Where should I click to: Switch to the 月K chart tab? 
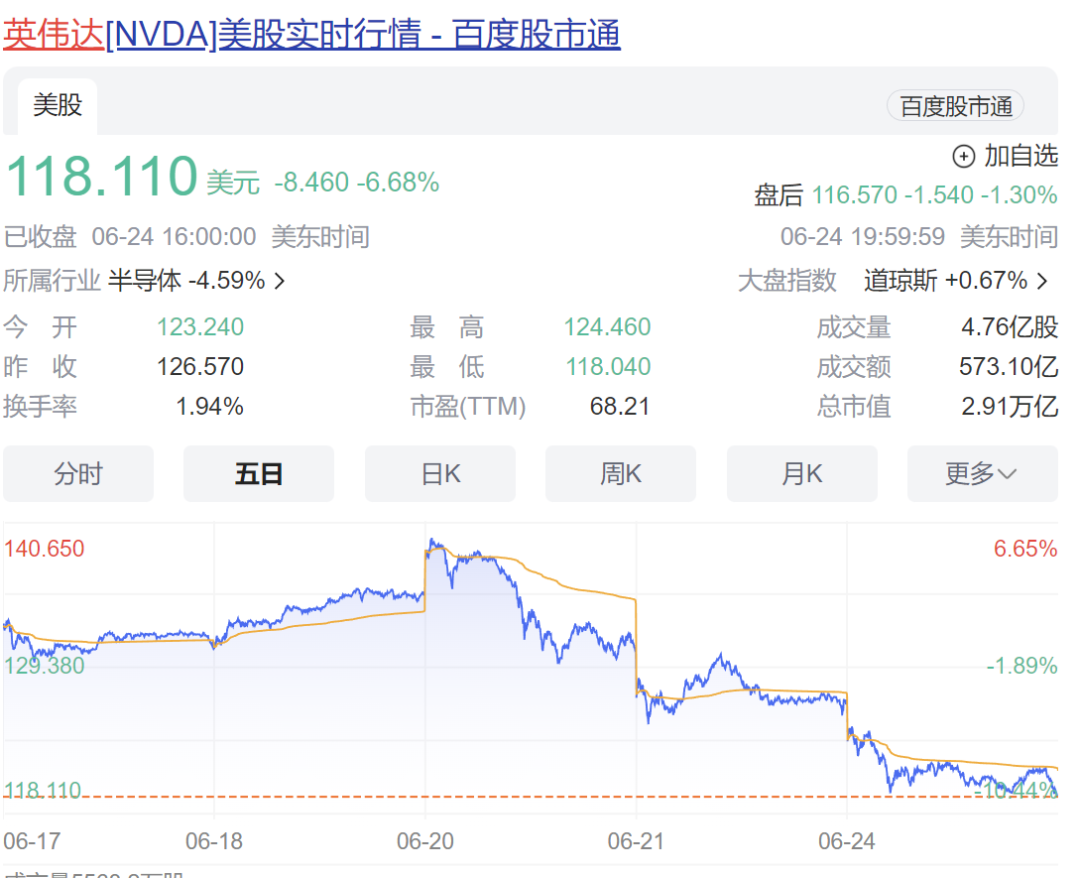click(802, 474)
